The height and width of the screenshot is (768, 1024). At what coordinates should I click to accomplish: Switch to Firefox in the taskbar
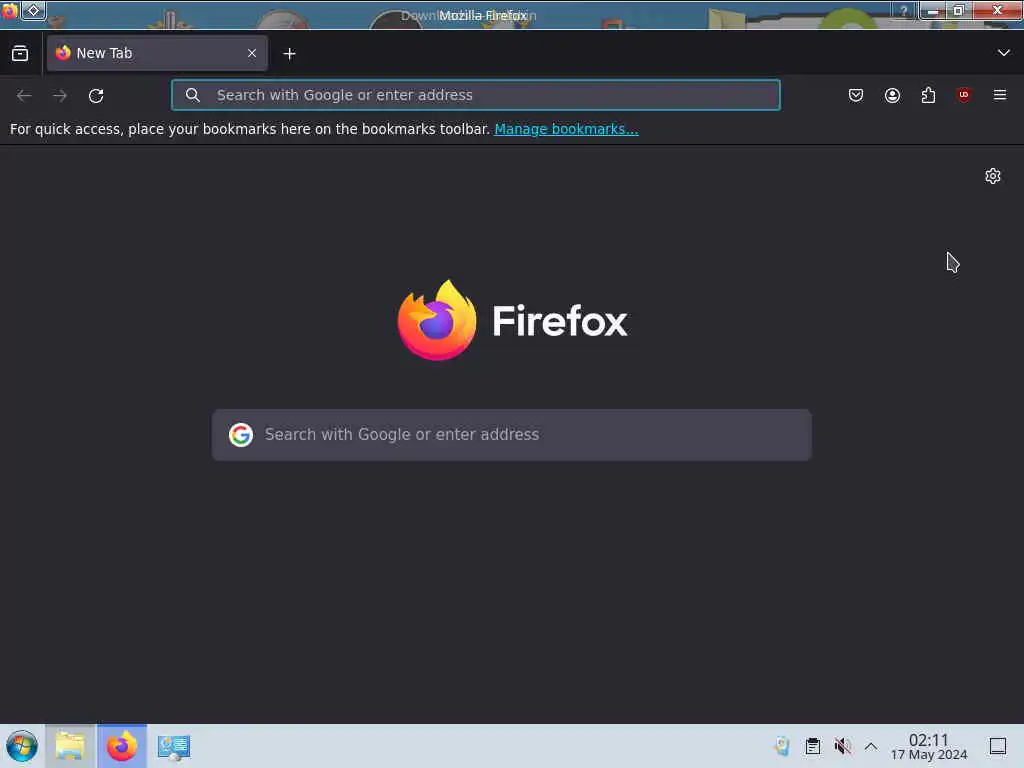122,746
